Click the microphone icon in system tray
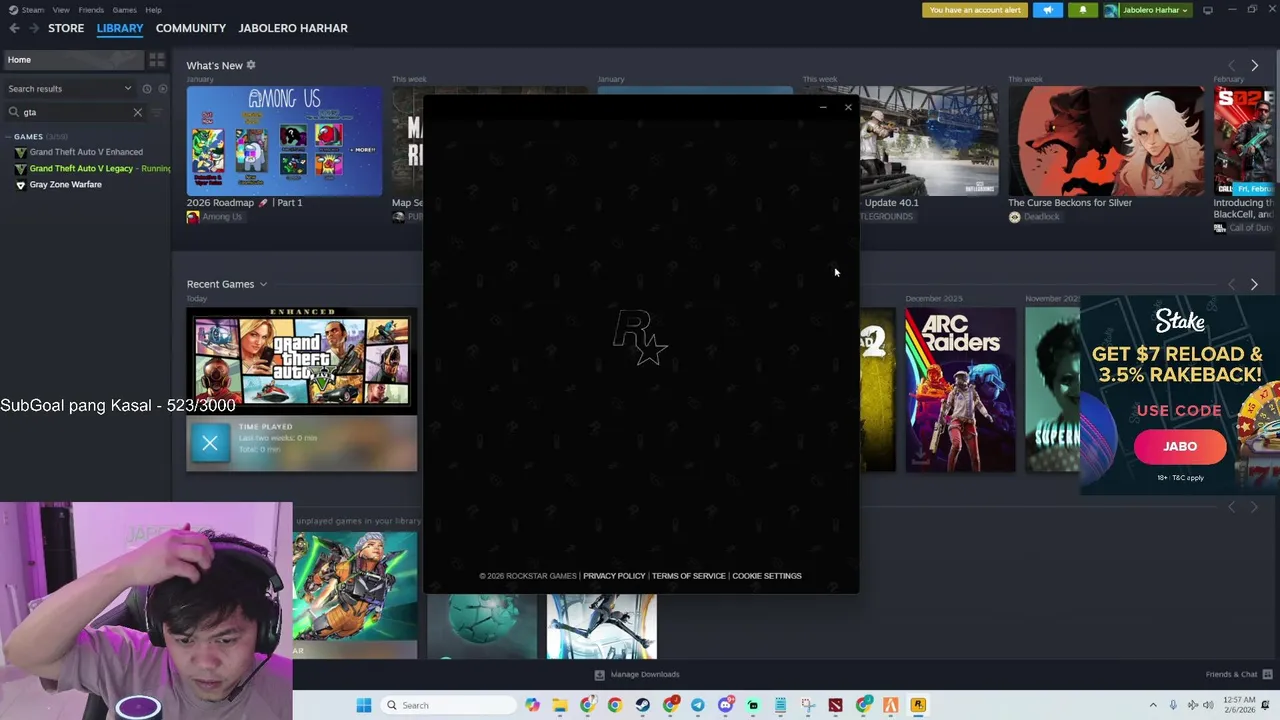 [x=1173, y=705]
